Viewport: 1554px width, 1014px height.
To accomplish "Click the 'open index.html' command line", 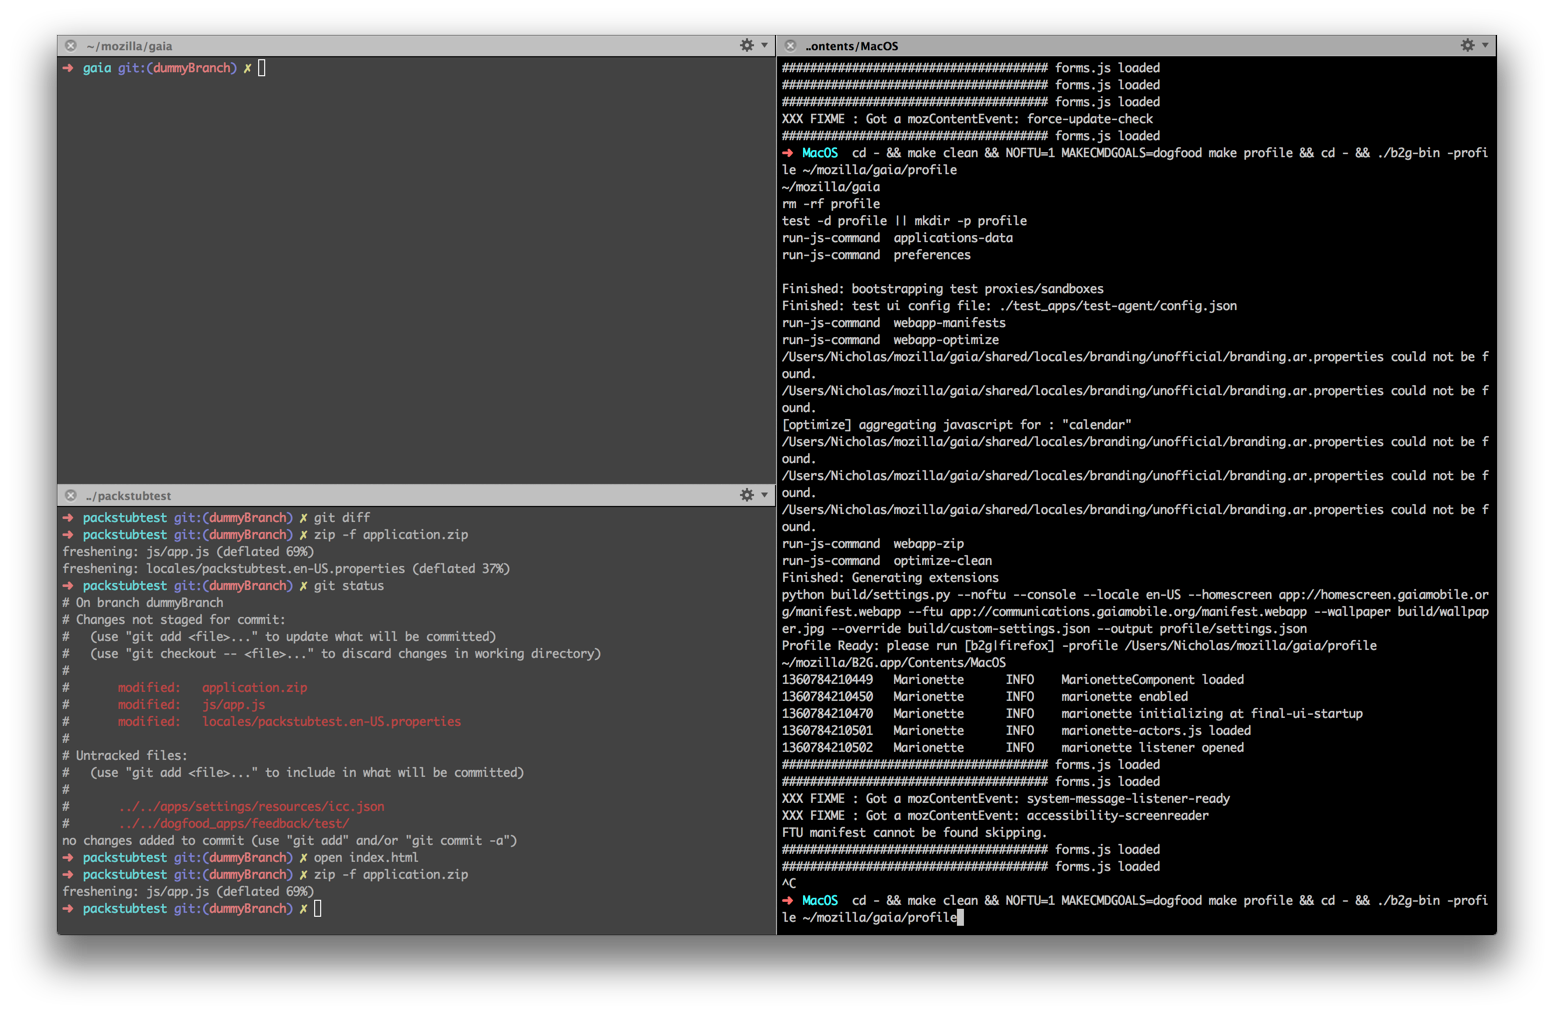I will click(x=240, y=858).
